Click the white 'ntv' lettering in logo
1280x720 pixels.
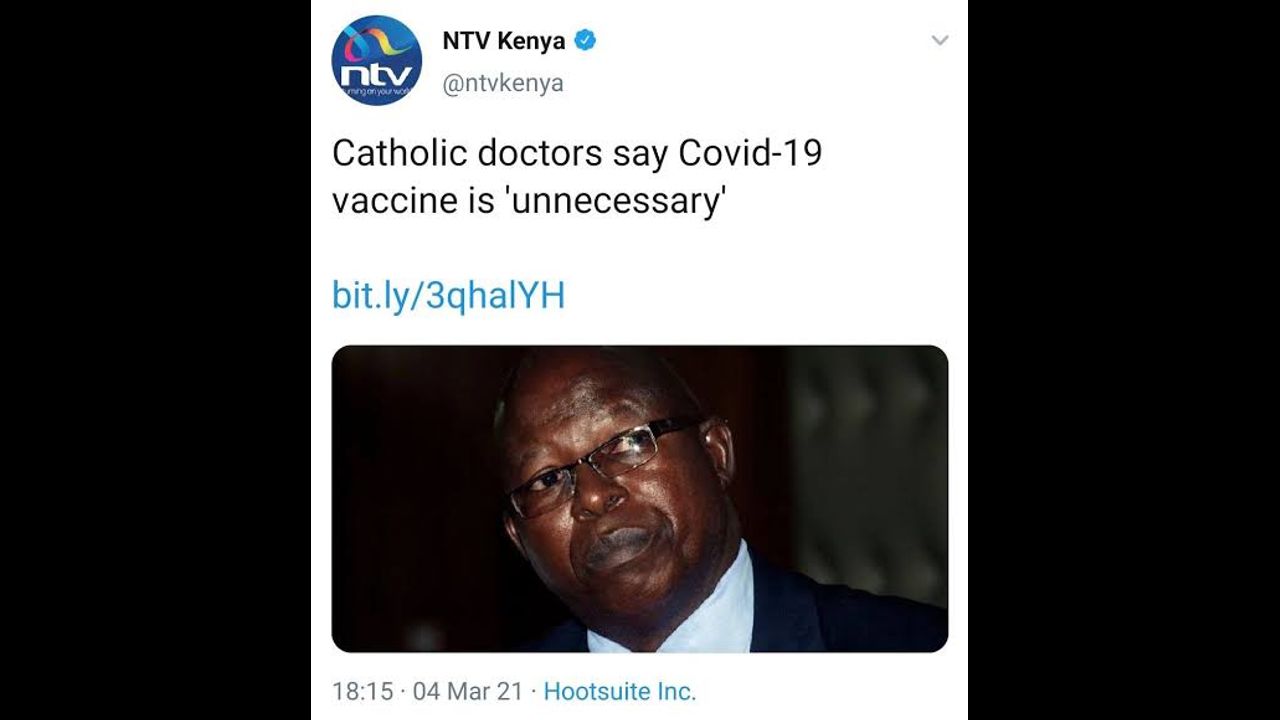tap(376, 75)
